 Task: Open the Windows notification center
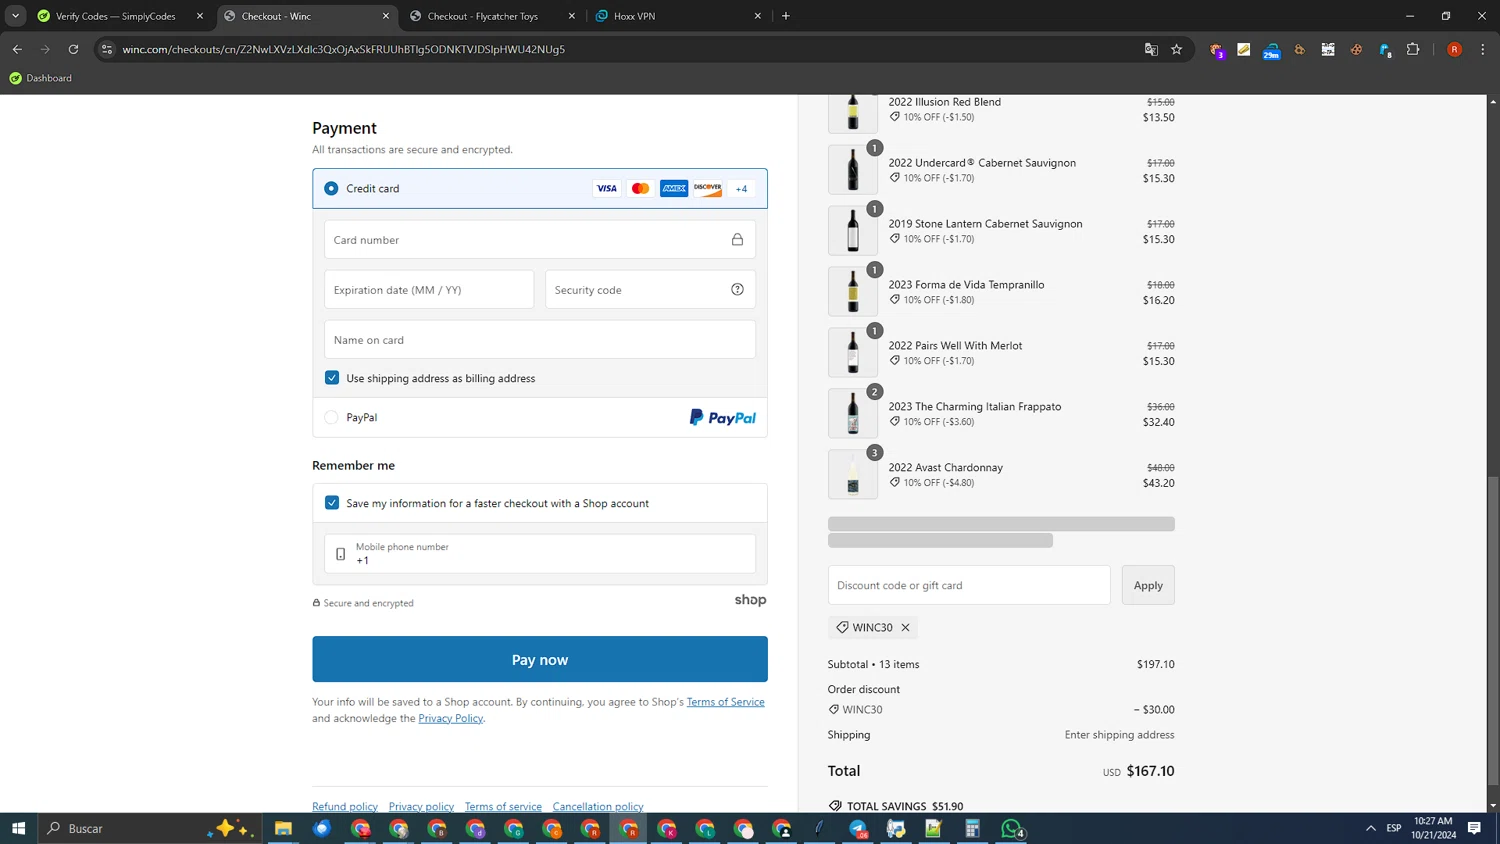tap(1474, 828)
